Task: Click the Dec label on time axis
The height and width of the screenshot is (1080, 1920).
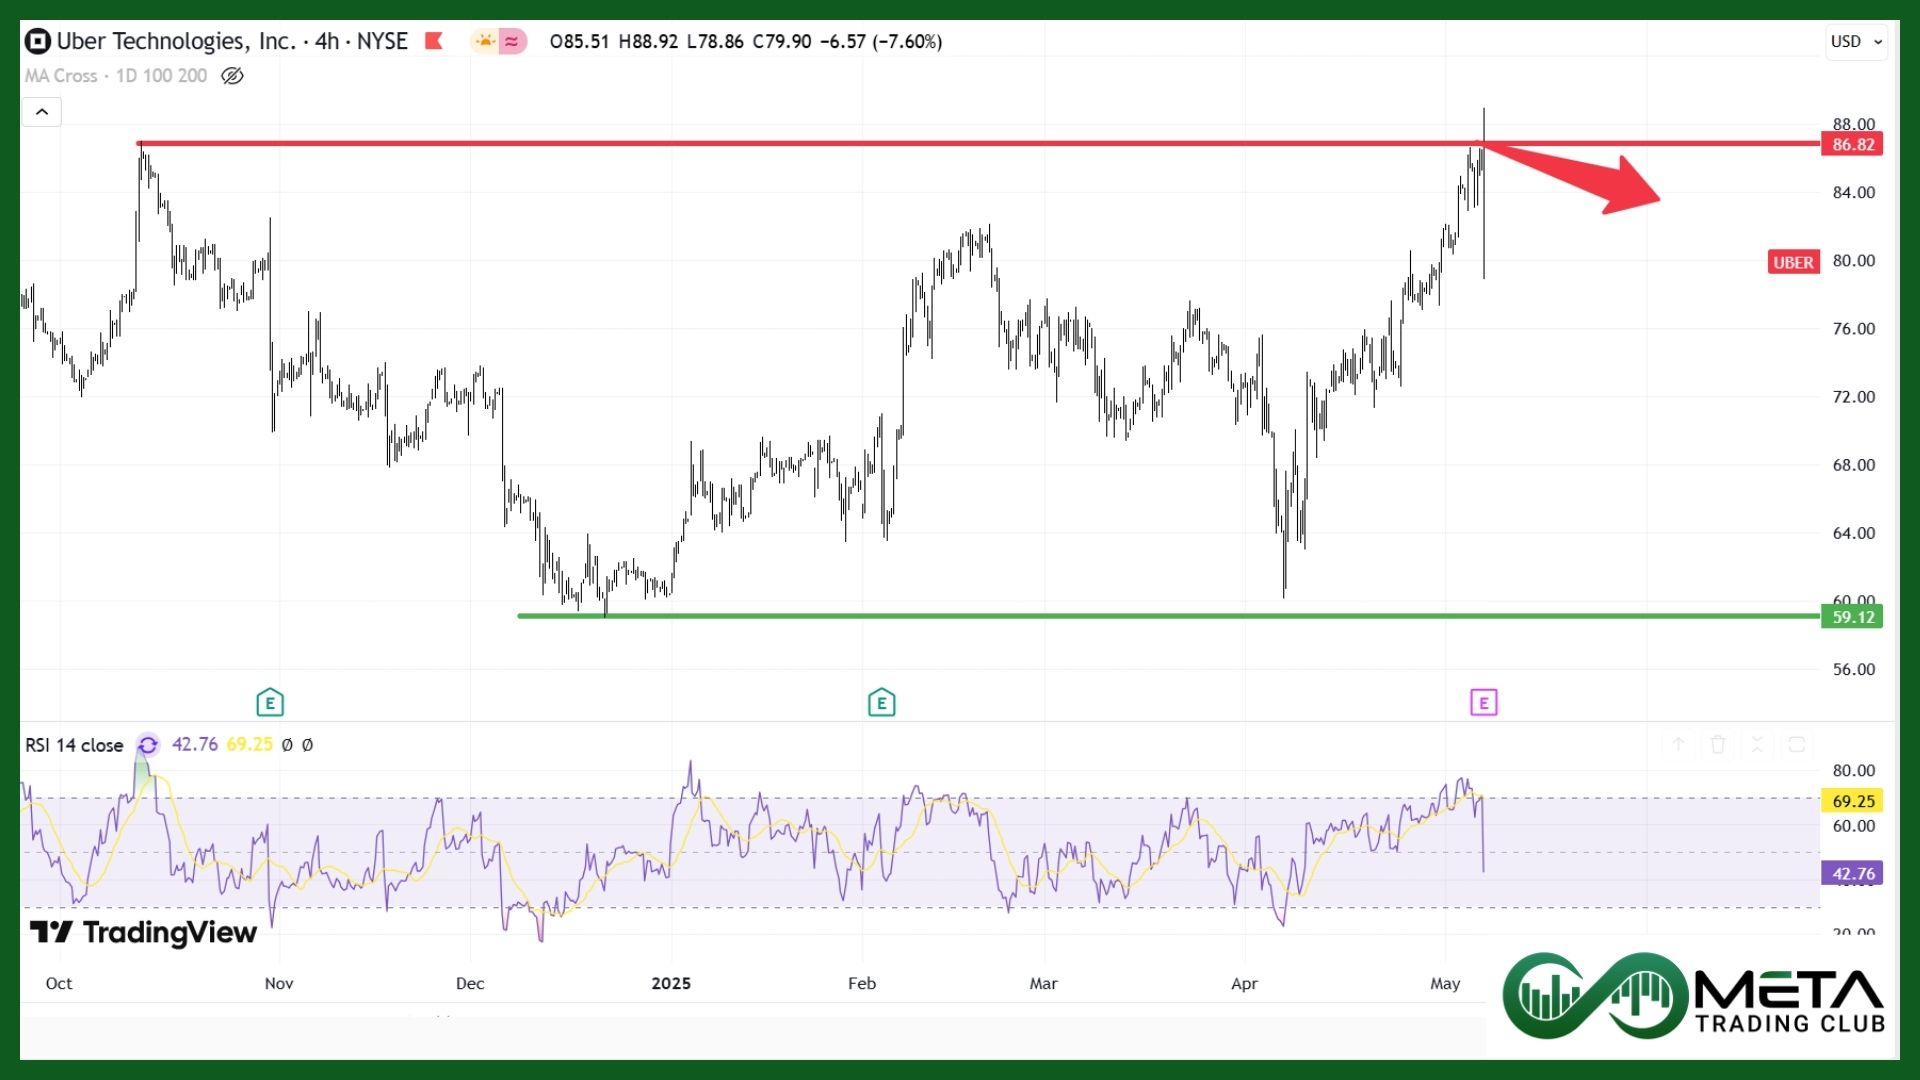Action: click(470, 983)
